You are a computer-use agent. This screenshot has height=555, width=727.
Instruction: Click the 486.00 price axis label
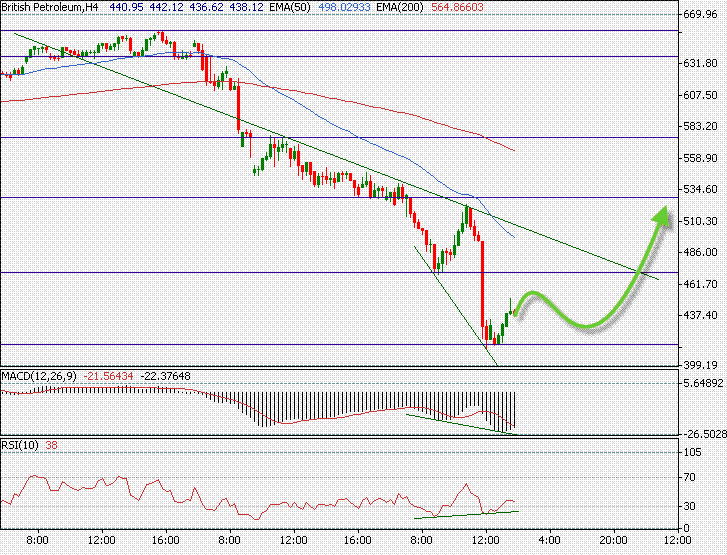coord(700,252)
